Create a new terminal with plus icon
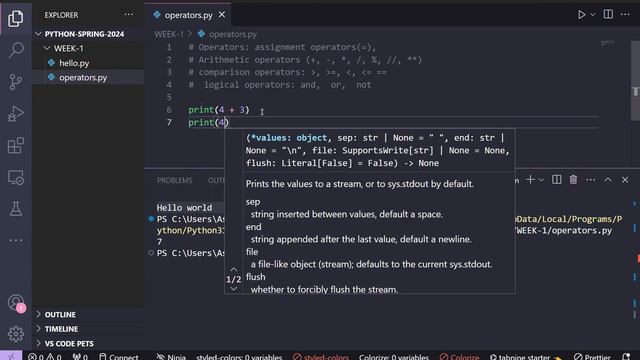The width and height of the screenshot is (640, 360). [530, 180]
